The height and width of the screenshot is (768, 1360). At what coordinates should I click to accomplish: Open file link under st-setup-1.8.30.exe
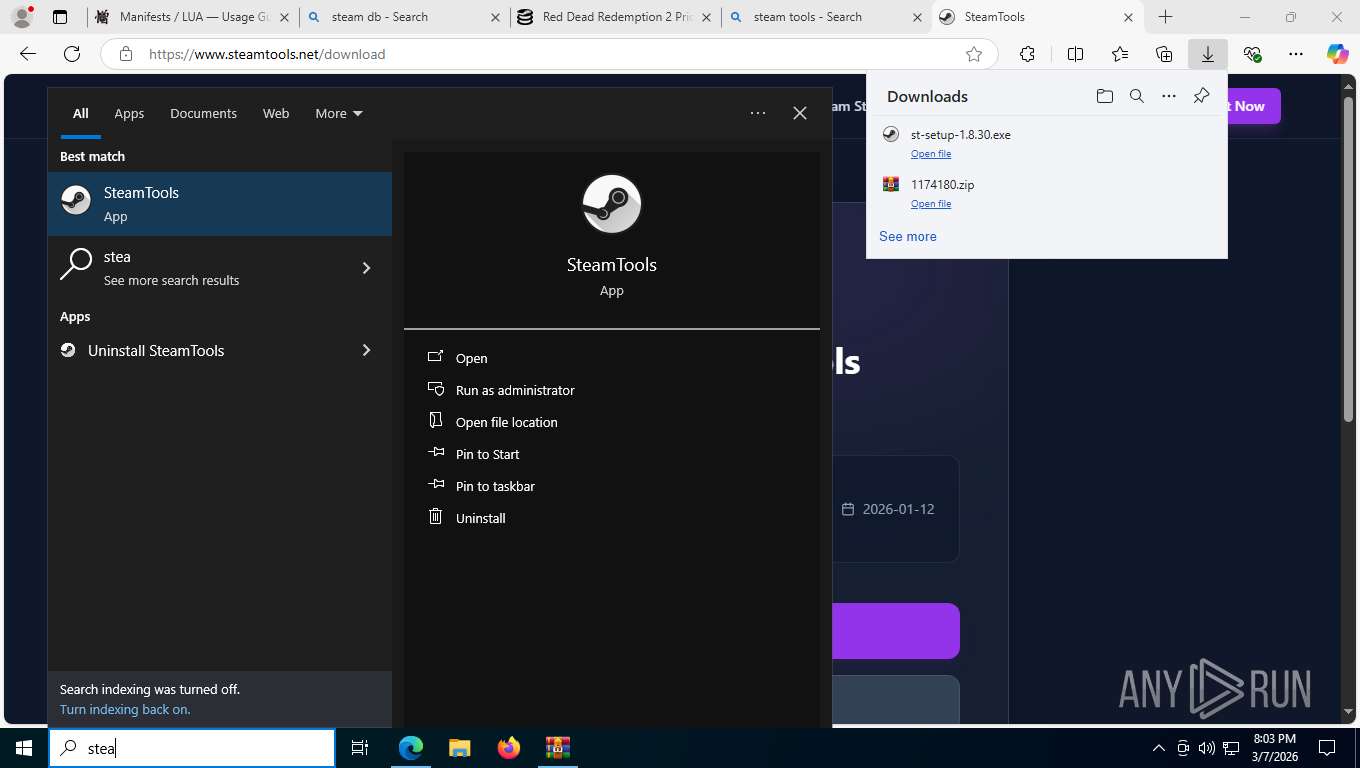pyautogui.click(x=931, y=154)
